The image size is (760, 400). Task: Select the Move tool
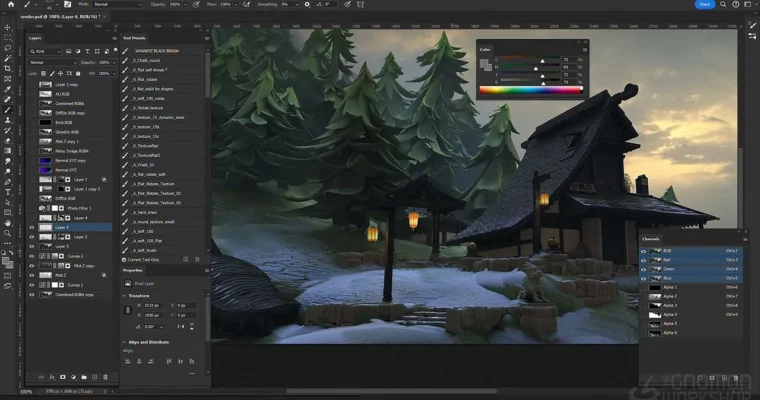point(8,27)
